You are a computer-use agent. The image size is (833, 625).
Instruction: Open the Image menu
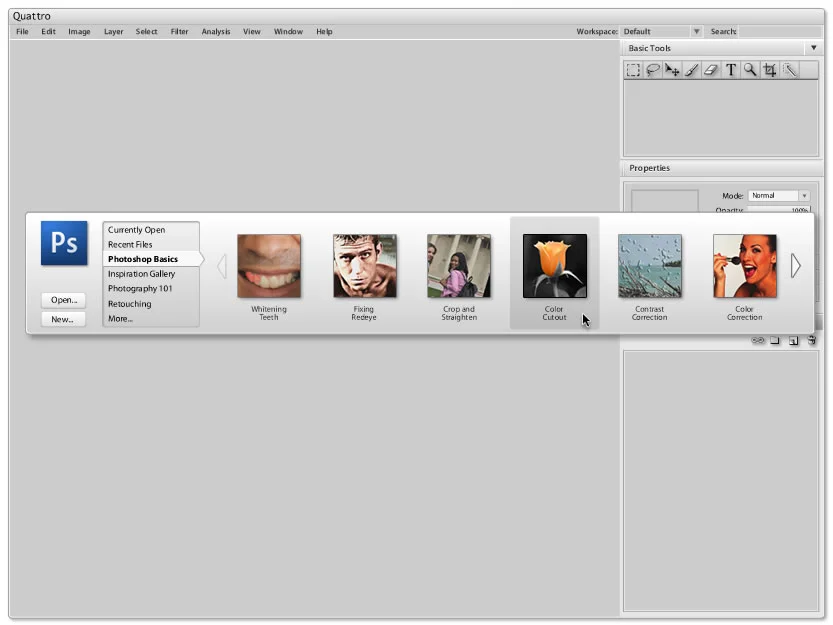click(x=79, y=32)
